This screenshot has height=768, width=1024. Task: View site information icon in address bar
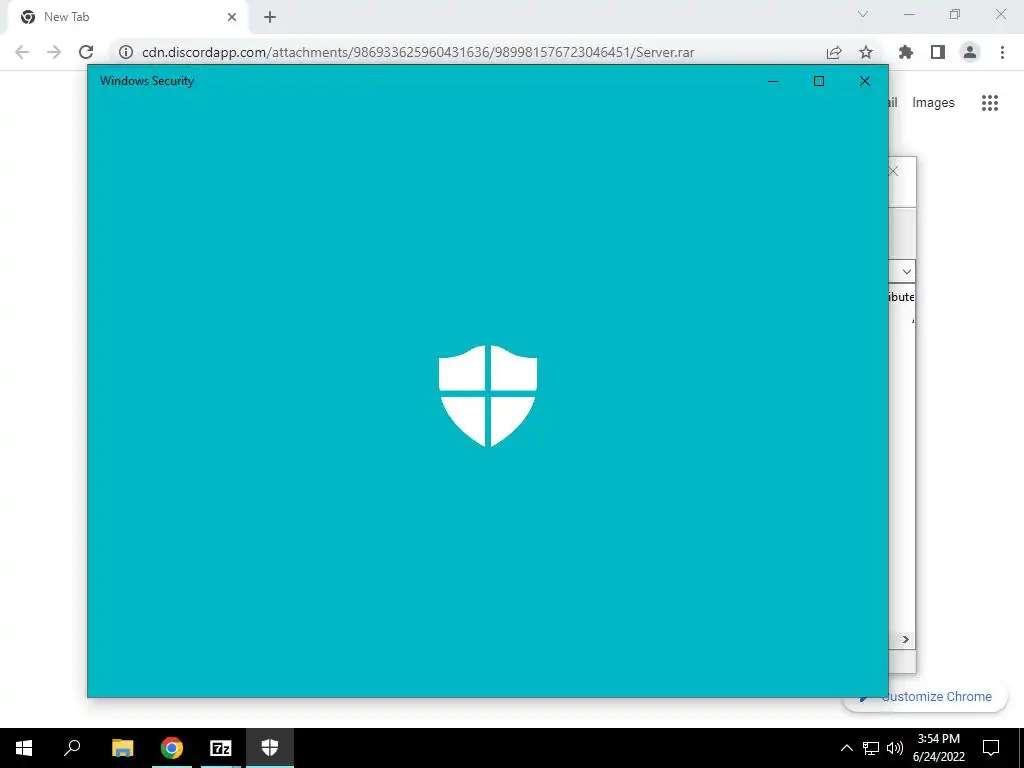(126, 52)
